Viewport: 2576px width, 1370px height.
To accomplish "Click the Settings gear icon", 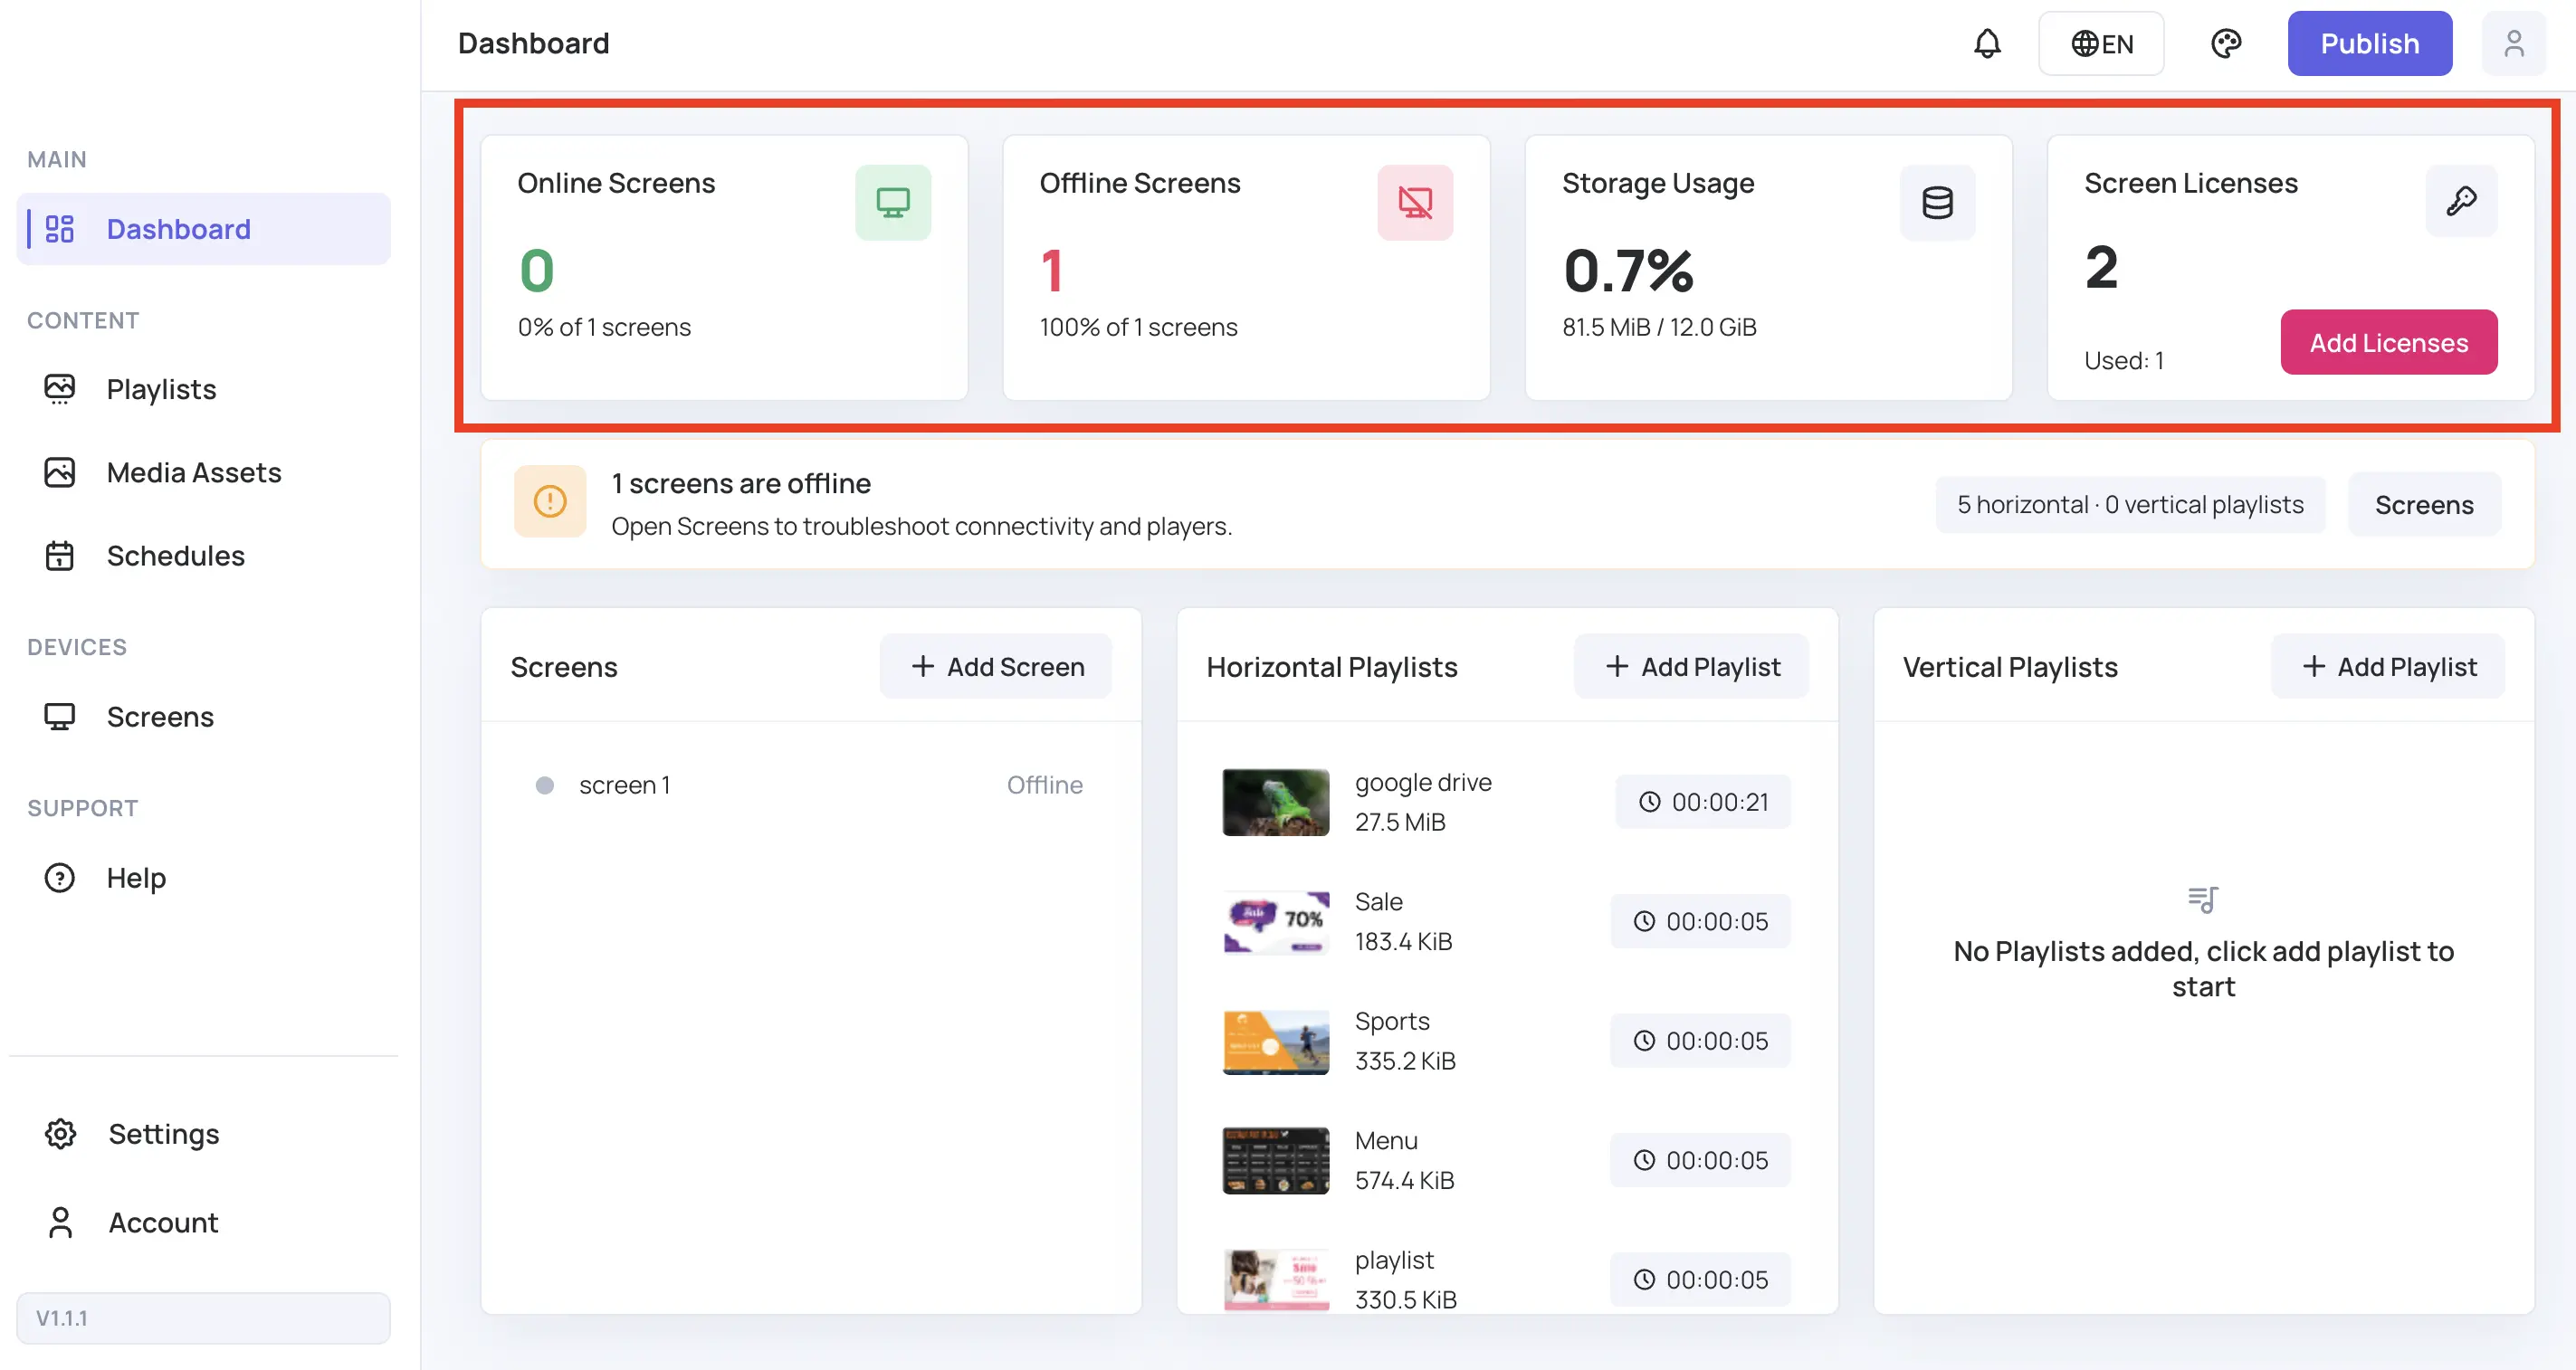I will coord(61,1134).
